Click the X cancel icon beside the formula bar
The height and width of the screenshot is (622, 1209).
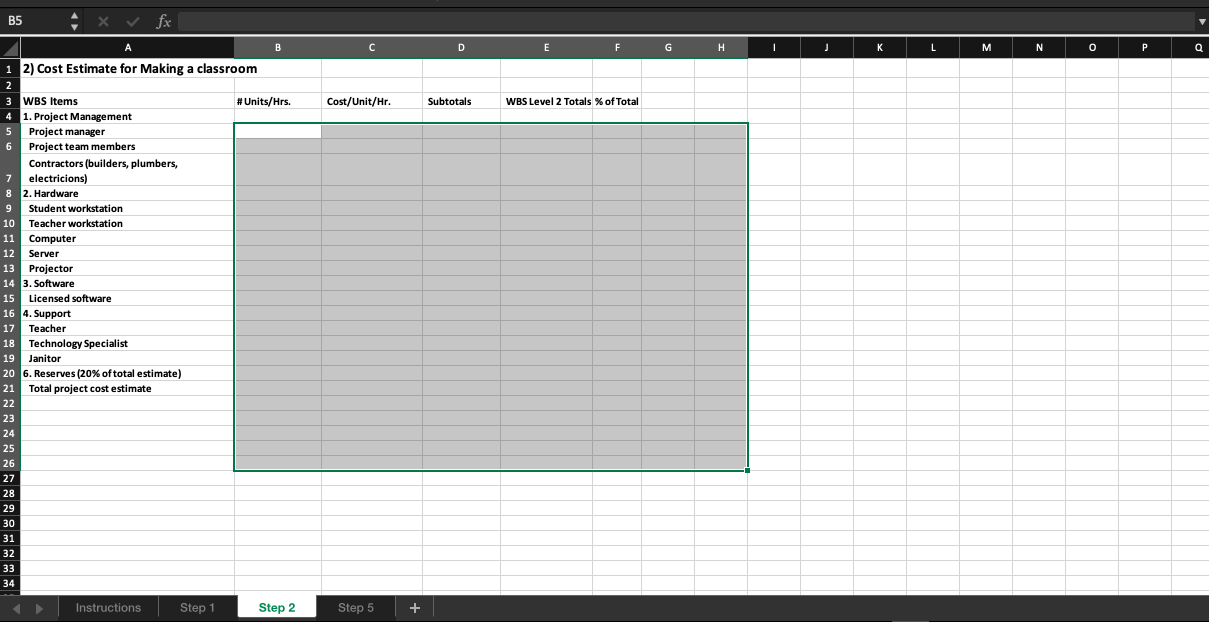pyautogui.click(x=102, y=20)
